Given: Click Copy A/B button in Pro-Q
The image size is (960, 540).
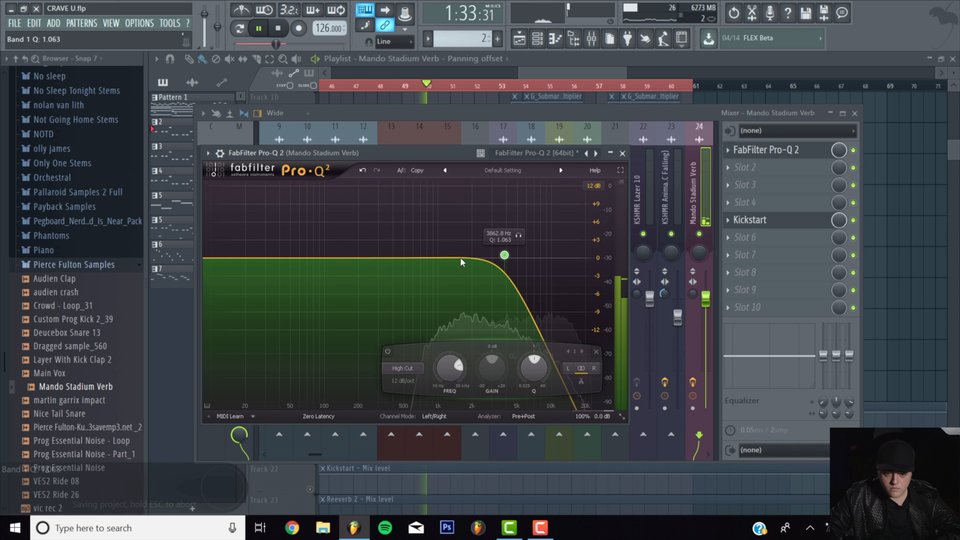Looking at the screenshot, I should [x=417, y=170].
